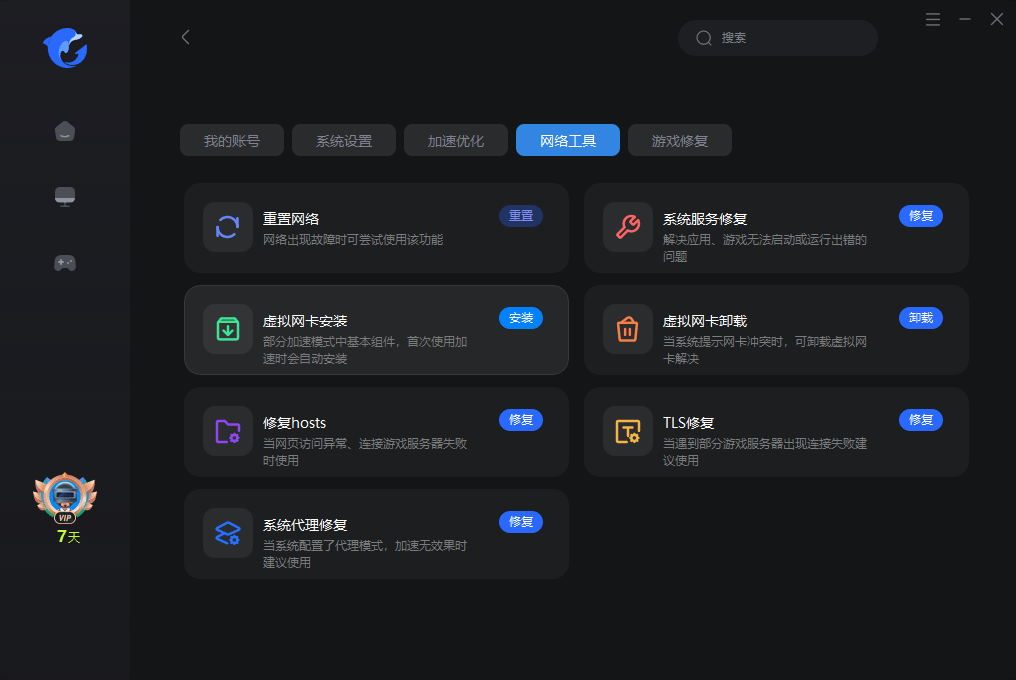Image resolution: width=1016 pixels, height=680 pixels.
Task: Open the PC monitor sidebar icon
Action: [x=65, y=197]
